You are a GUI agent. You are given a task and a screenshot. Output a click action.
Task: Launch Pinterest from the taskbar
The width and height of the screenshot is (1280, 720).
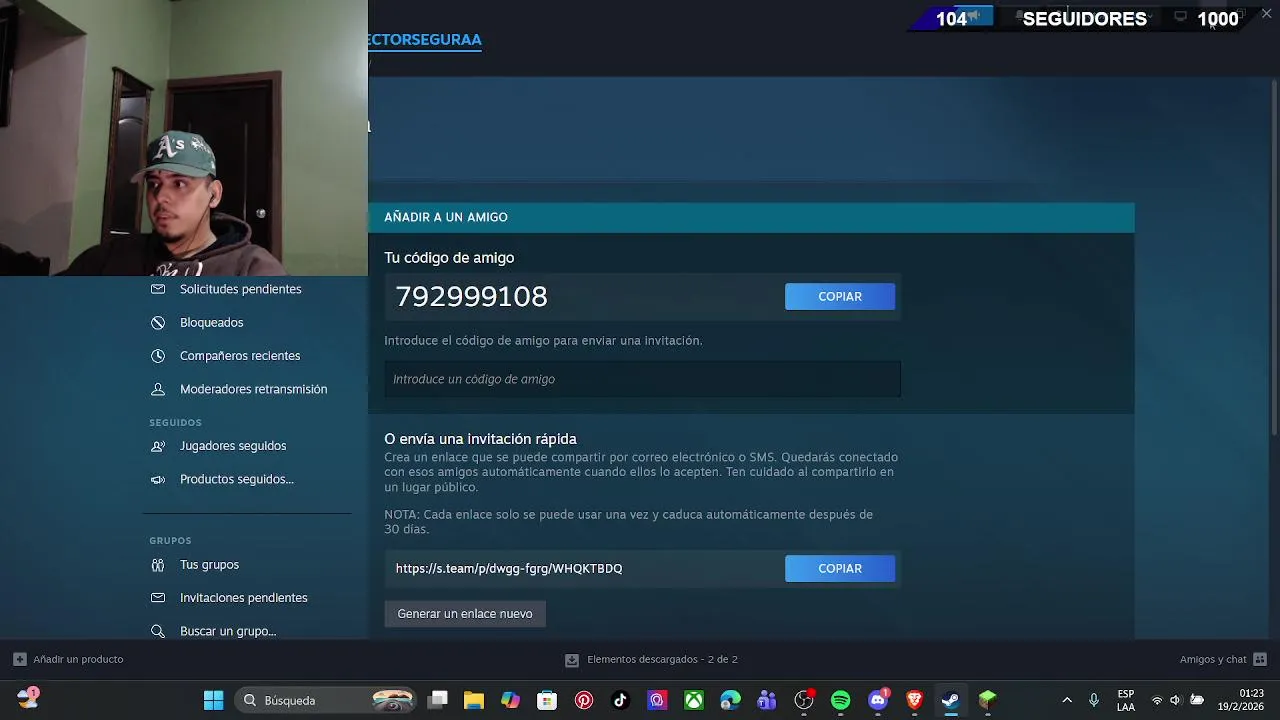click(584, 701)
